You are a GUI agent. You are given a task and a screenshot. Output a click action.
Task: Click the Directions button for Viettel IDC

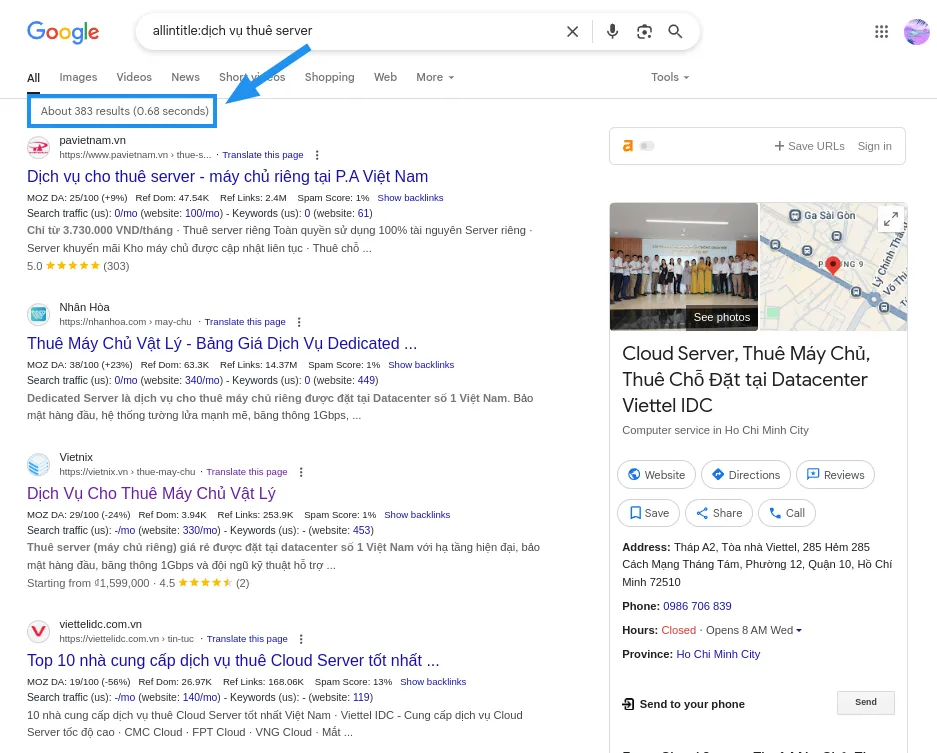pos(745,475)
